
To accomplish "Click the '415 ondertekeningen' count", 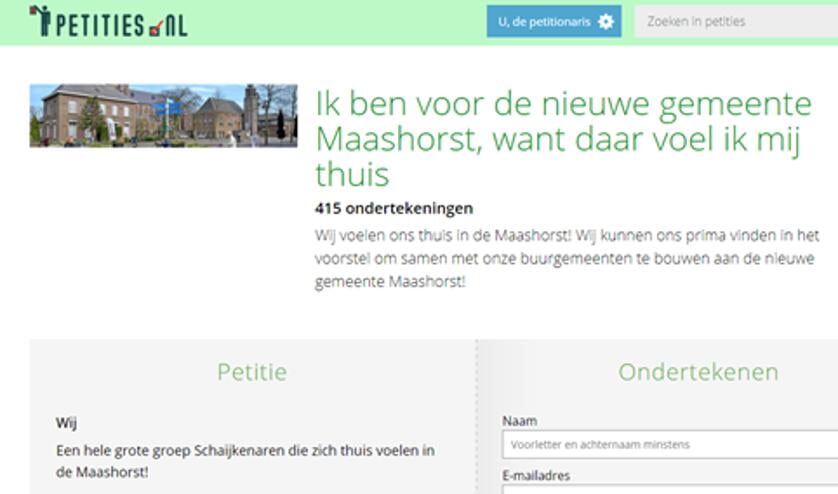I will point(394,208).
